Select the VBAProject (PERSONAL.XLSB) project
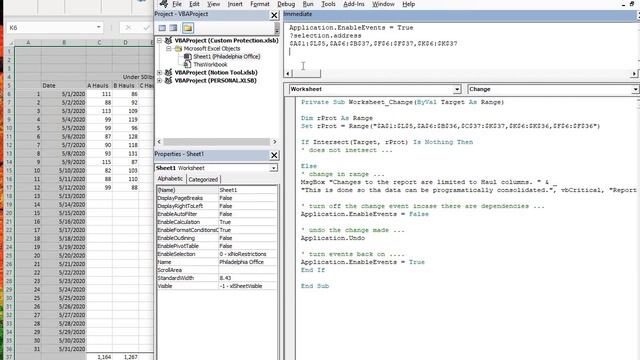 point(216,80)
